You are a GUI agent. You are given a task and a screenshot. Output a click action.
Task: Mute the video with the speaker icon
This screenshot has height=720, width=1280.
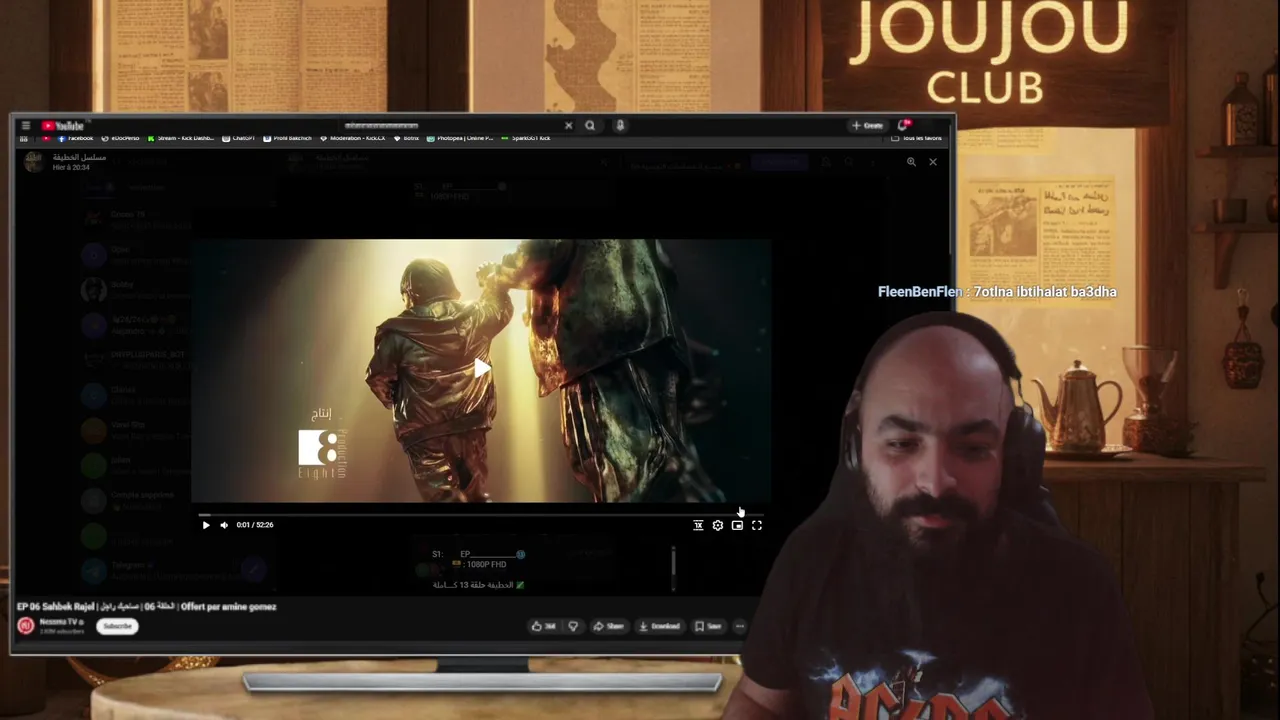click(x=224, y=525)
